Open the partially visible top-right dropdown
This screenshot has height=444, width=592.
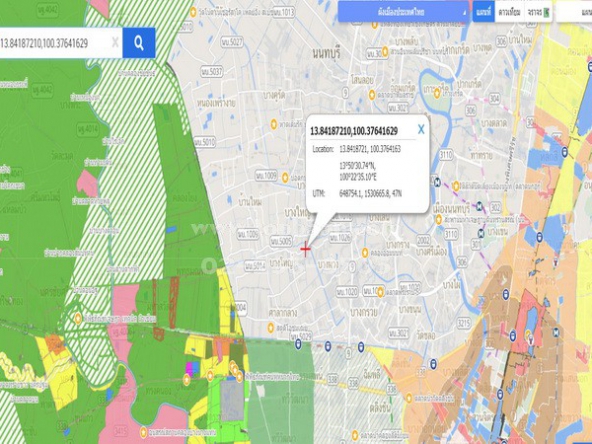pyautogui.click(x=574, y=12)
